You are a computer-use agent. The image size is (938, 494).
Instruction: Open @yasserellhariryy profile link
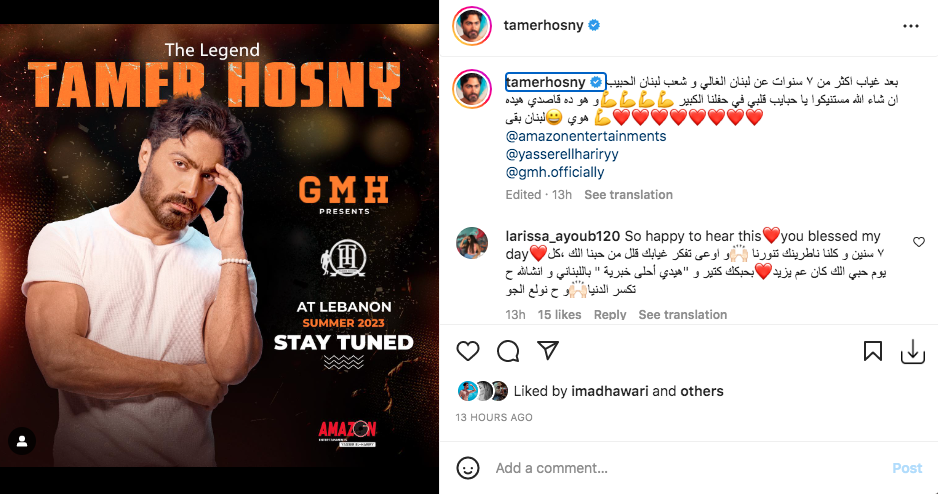[x=562, y=154]
